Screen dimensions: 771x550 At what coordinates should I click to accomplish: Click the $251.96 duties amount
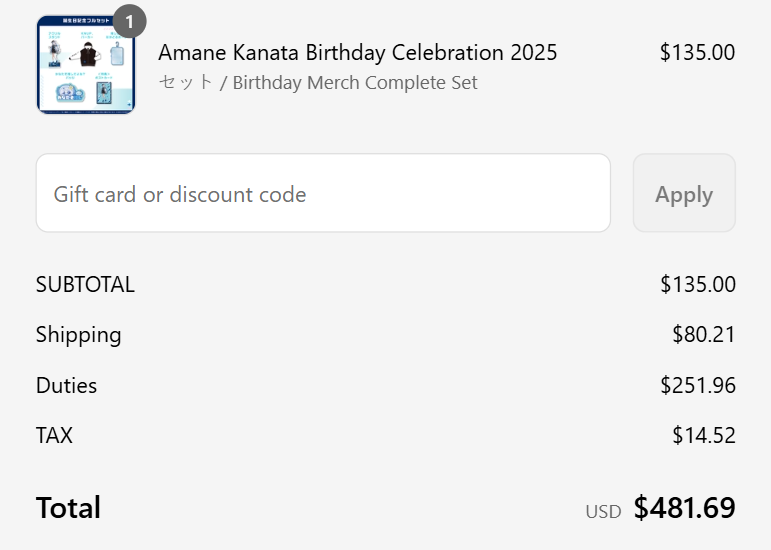coord(697,385)
